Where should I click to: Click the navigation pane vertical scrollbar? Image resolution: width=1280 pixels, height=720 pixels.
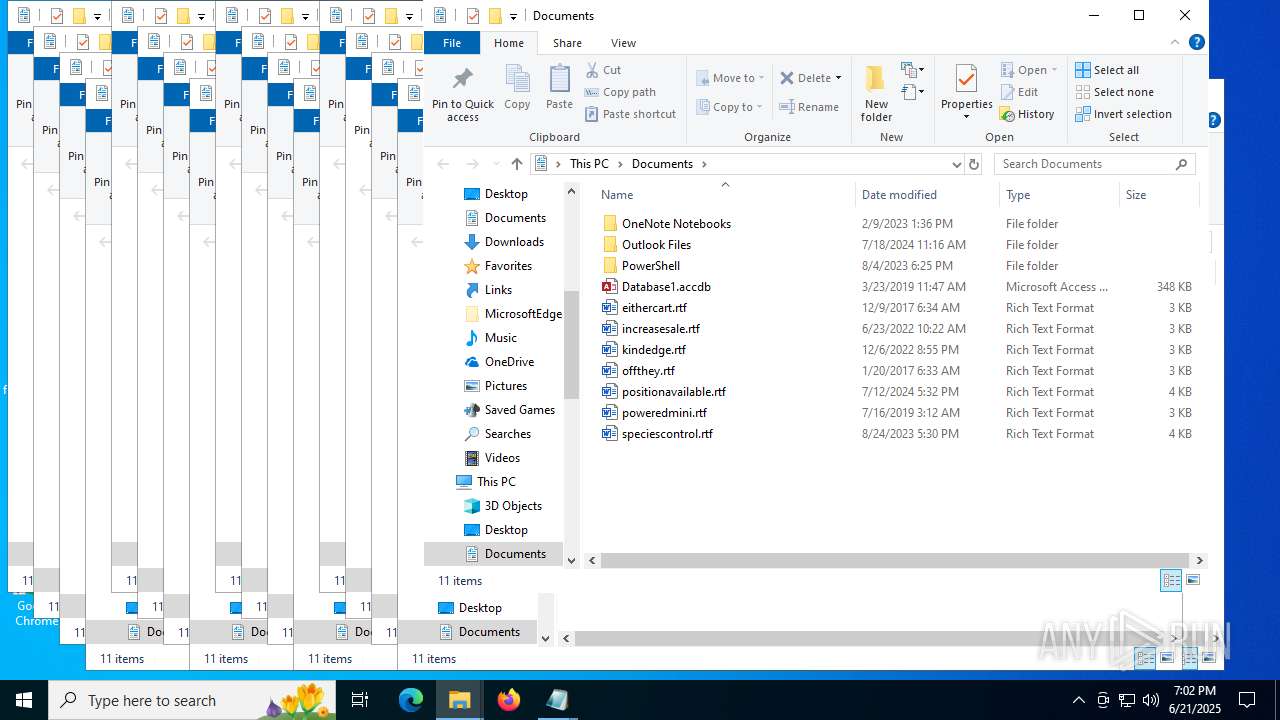(571, 344)
